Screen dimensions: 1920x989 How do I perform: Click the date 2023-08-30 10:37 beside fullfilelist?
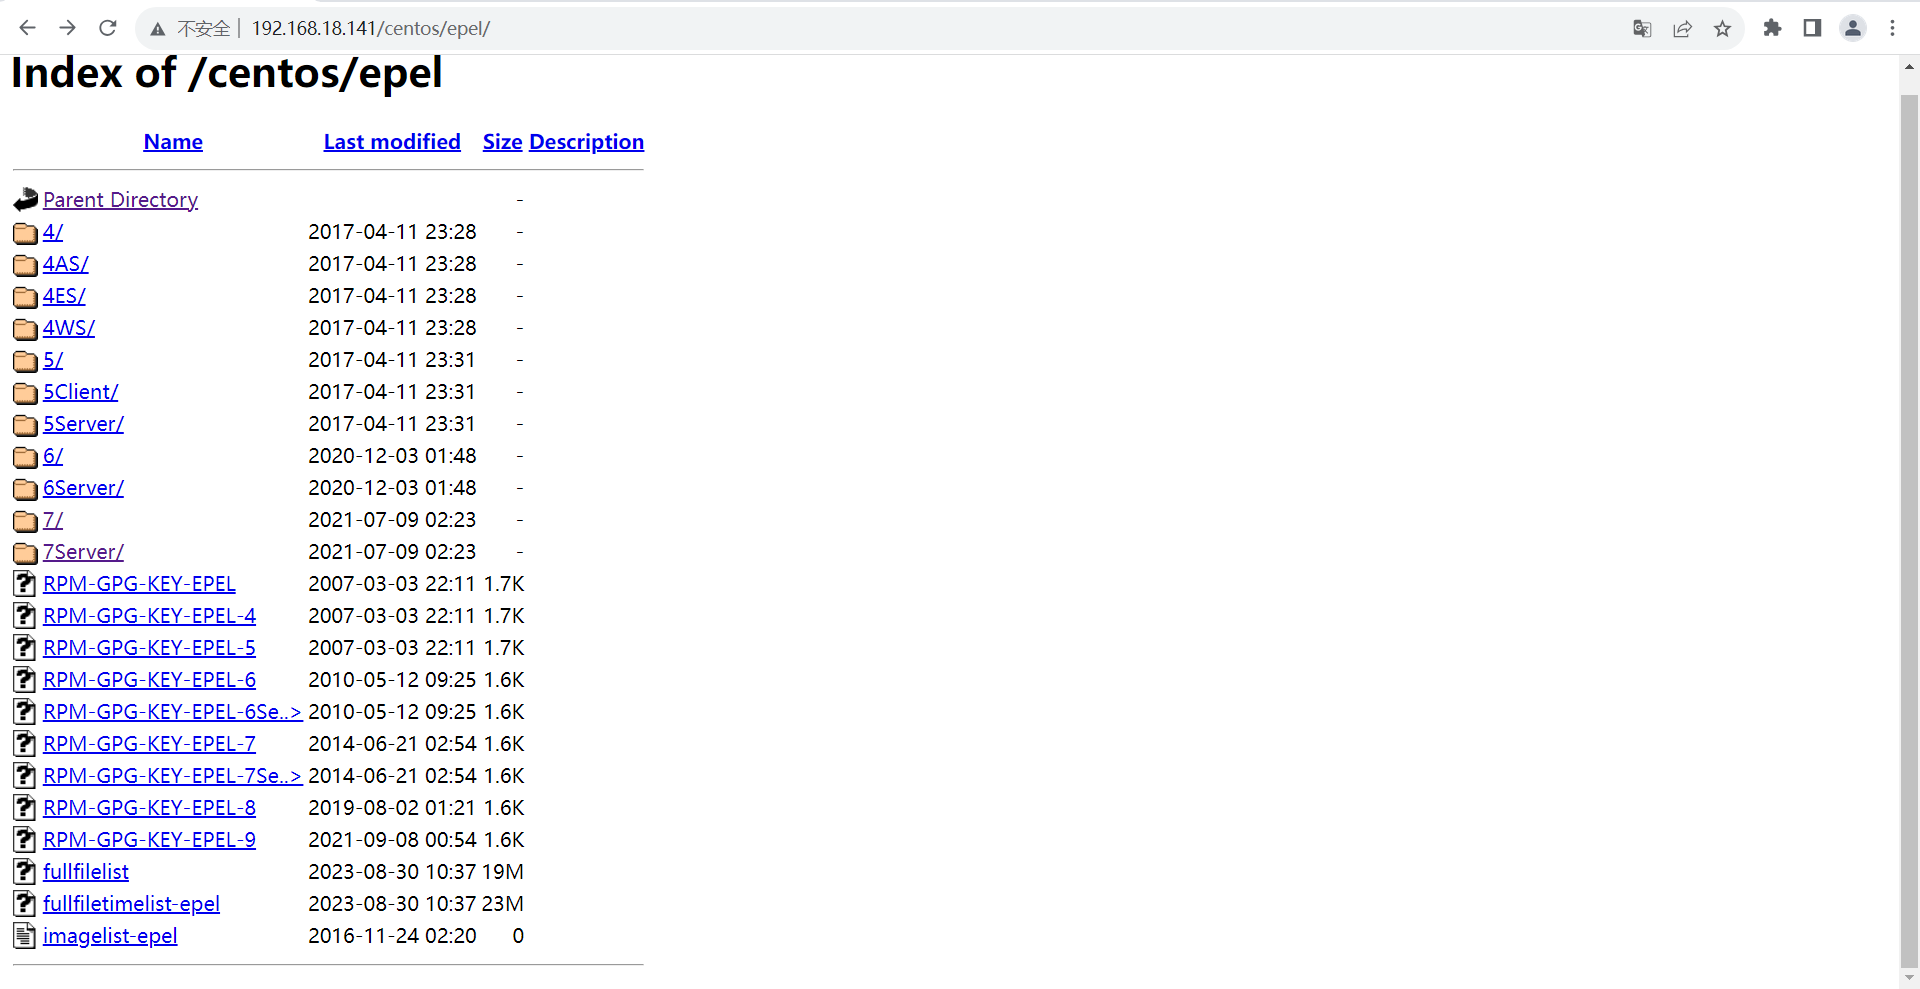coord(392,872)
